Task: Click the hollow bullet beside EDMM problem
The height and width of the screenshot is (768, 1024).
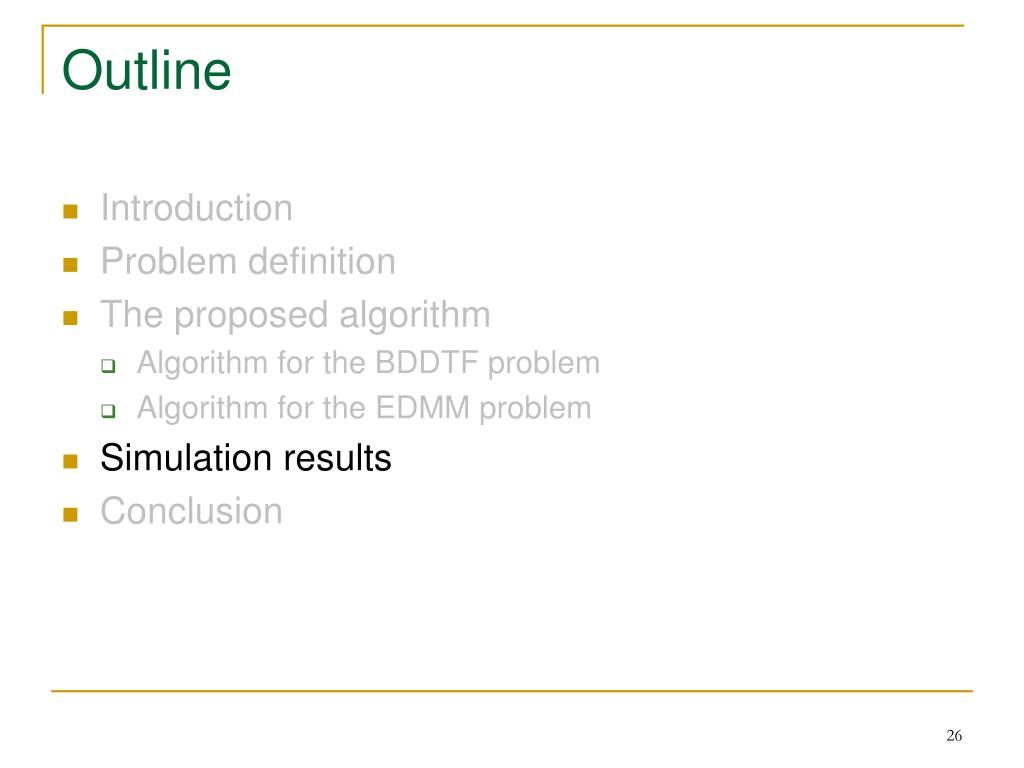Action: pyautogui.click(x=108, y=411)
